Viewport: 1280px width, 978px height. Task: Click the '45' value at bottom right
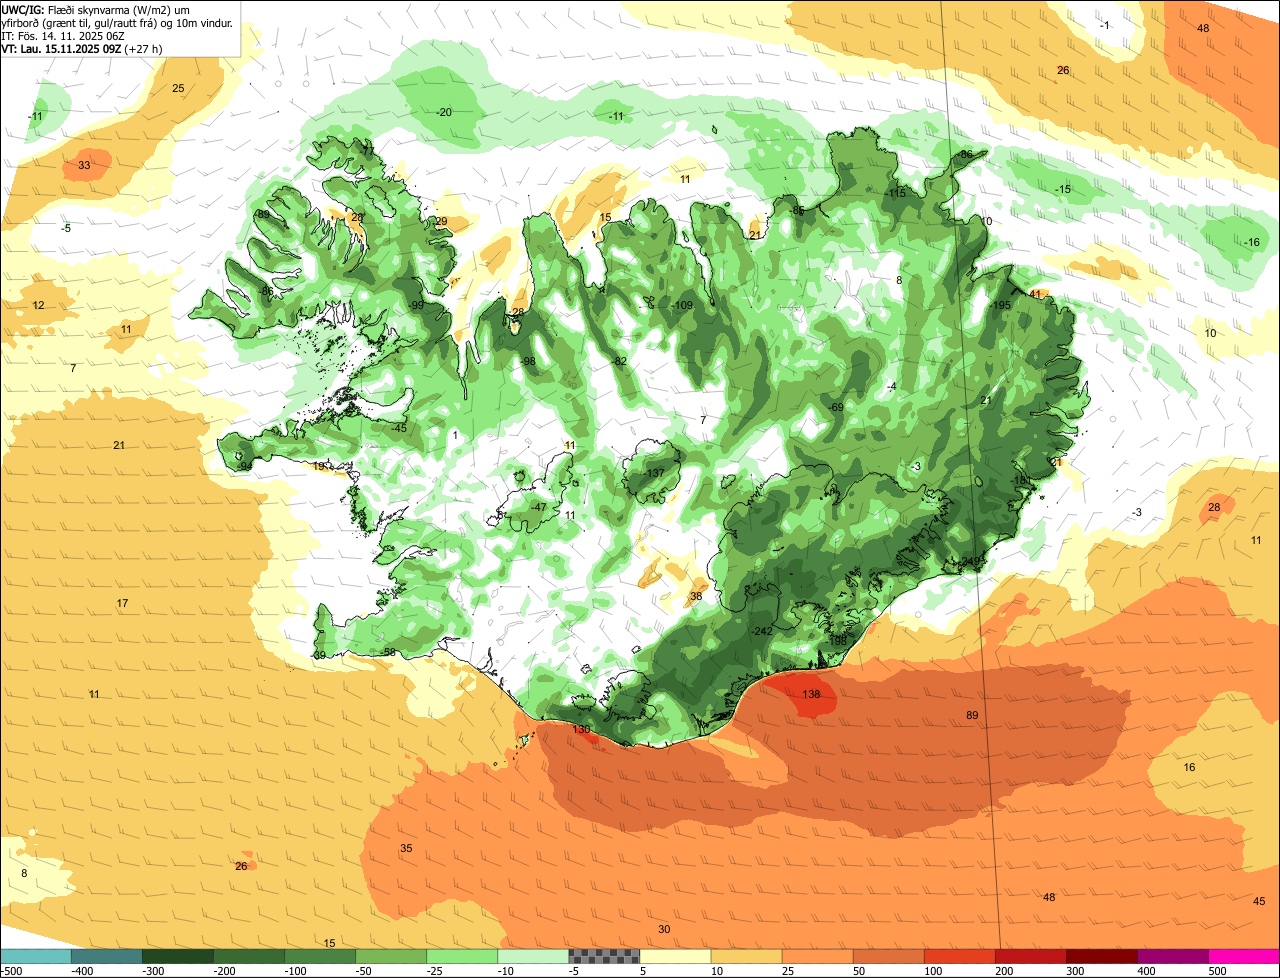(x=1259, y=901)
